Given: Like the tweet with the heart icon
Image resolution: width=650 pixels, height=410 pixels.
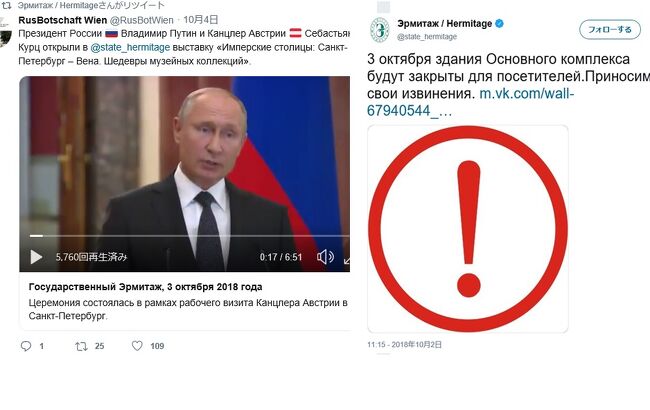Looking at the screenshot, I should click(137, 345).
